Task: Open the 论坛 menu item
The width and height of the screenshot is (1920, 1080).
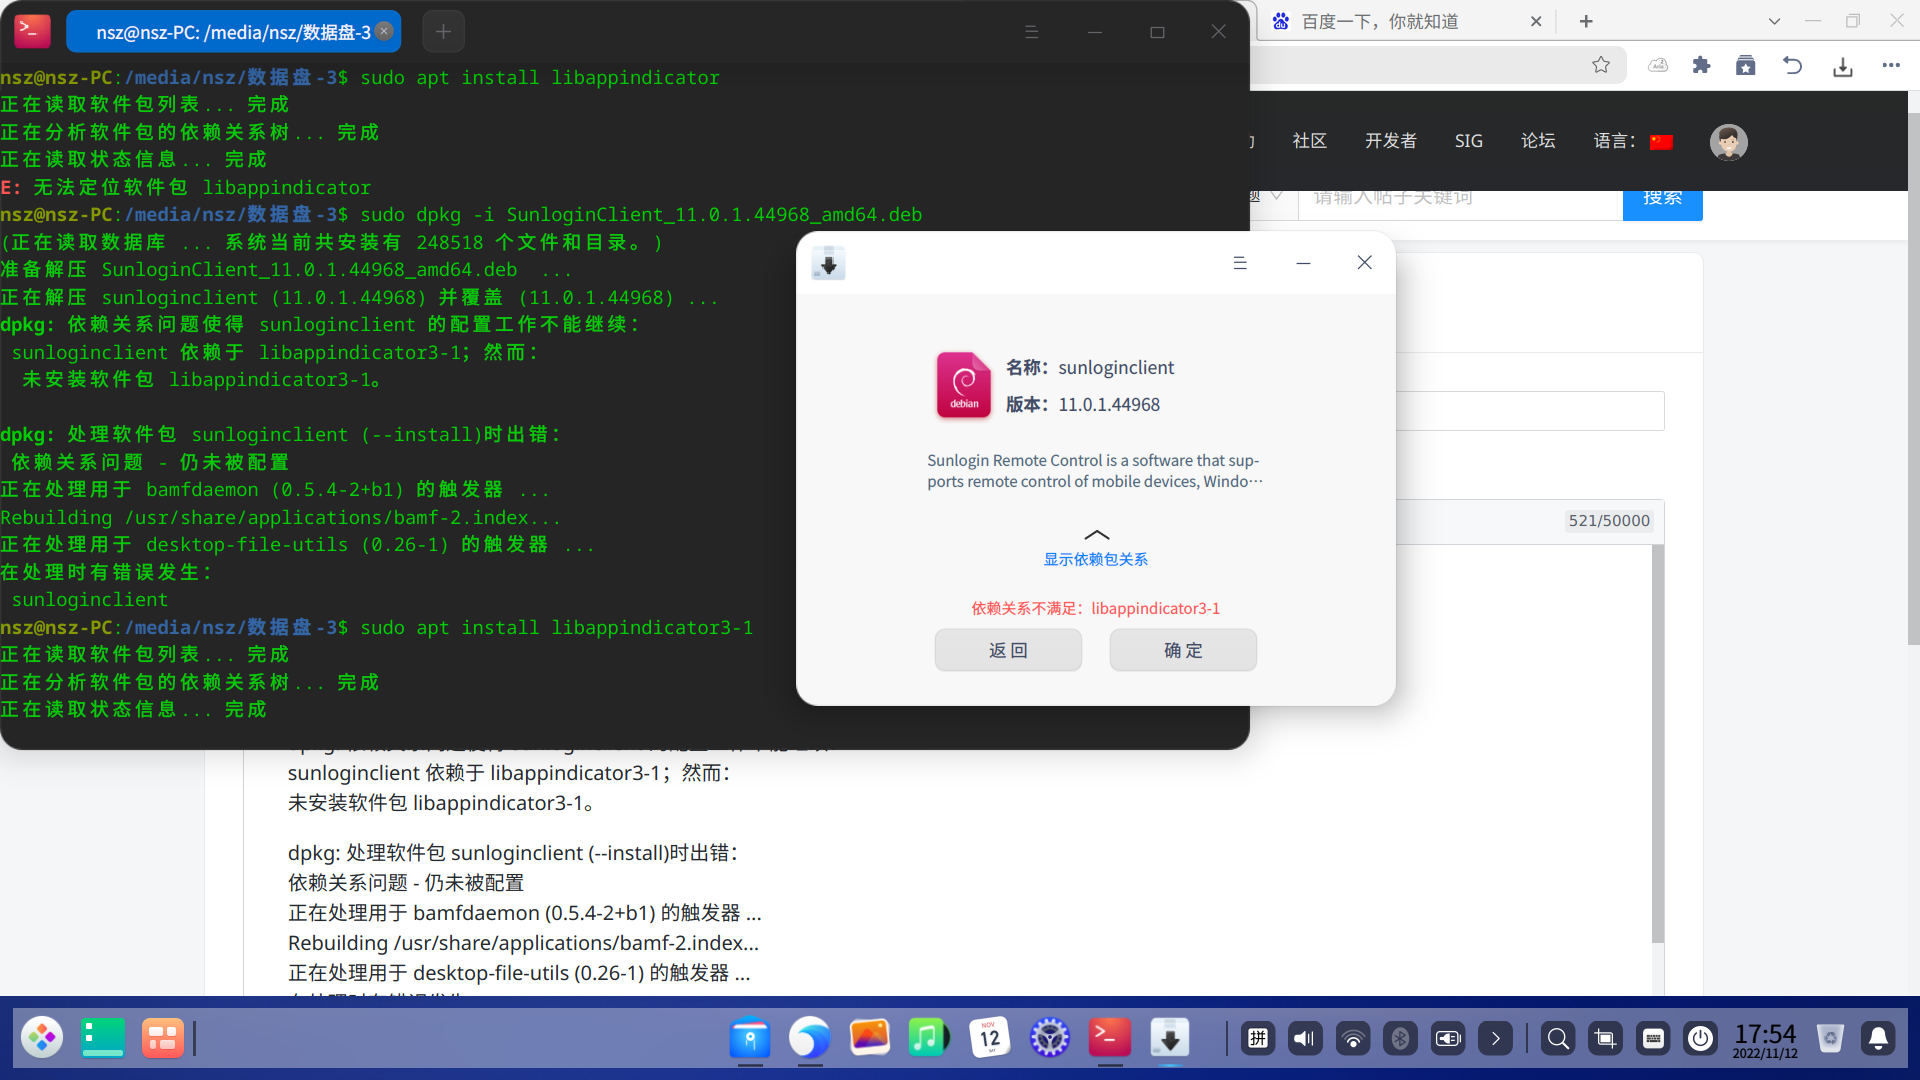Action: [1538, 141]
